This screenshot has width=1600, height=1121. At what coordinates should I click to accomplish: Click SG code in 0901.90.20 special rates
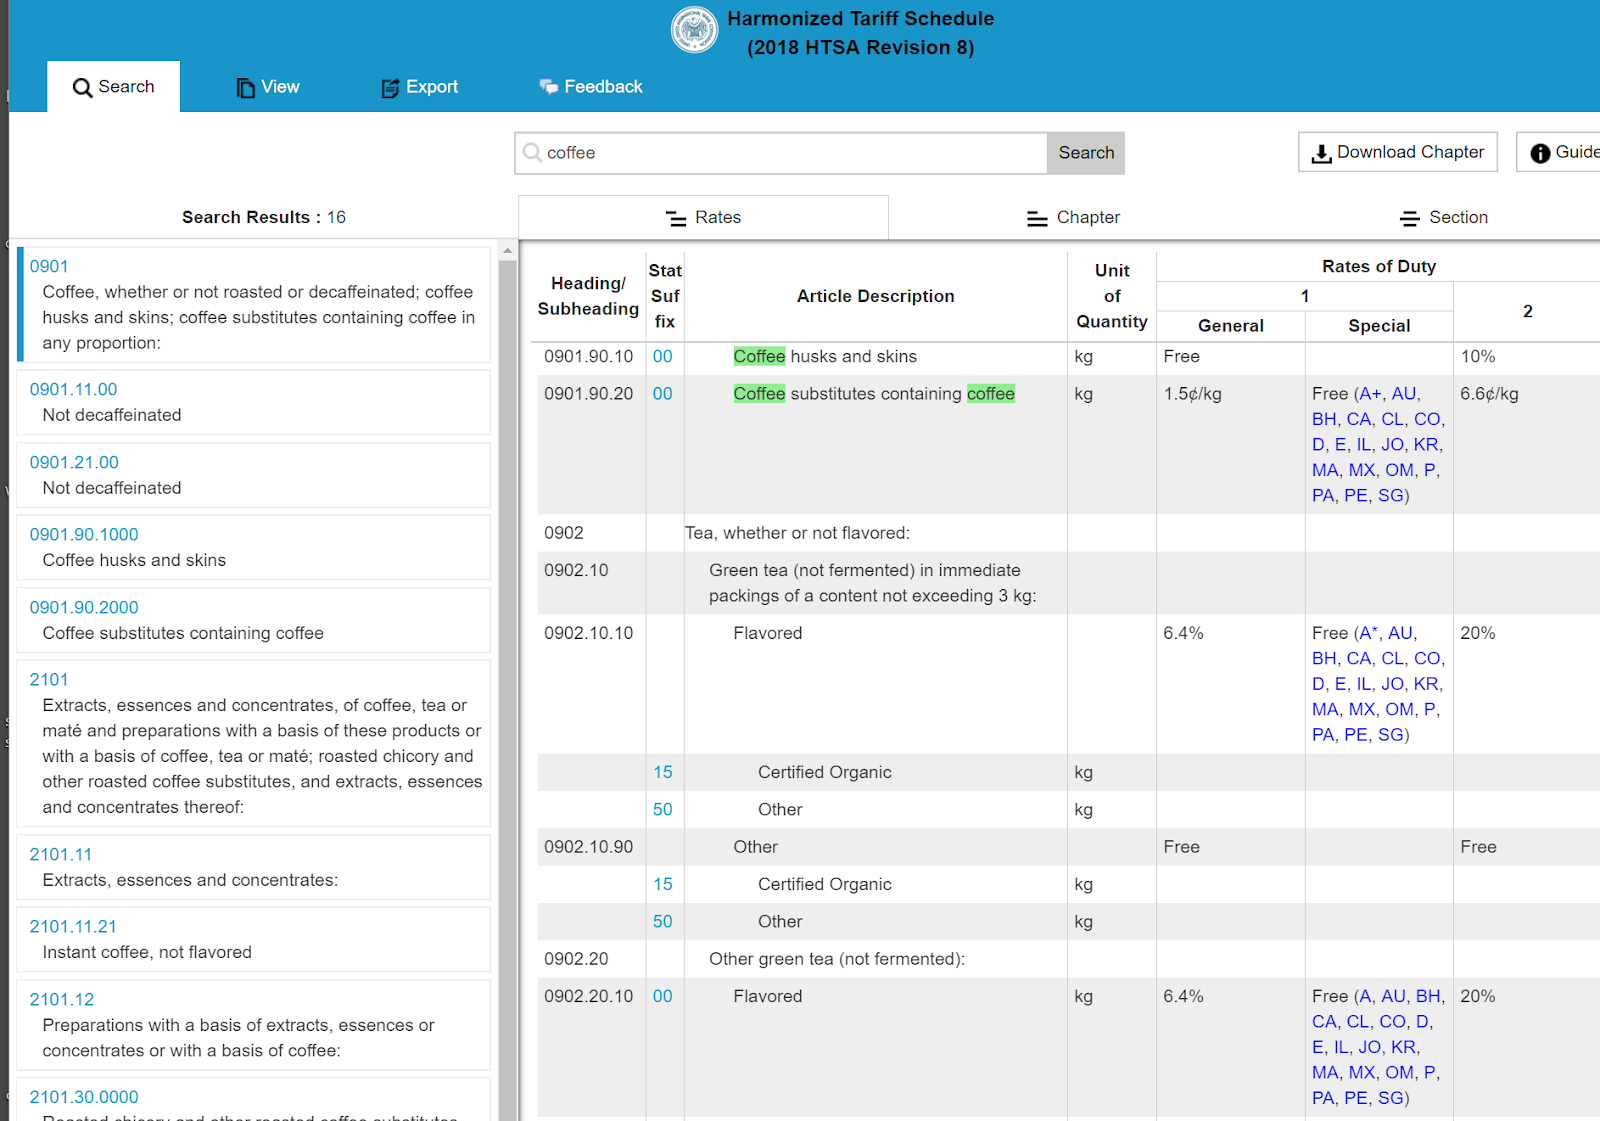pyautogui.click(x=1390, y=495)
